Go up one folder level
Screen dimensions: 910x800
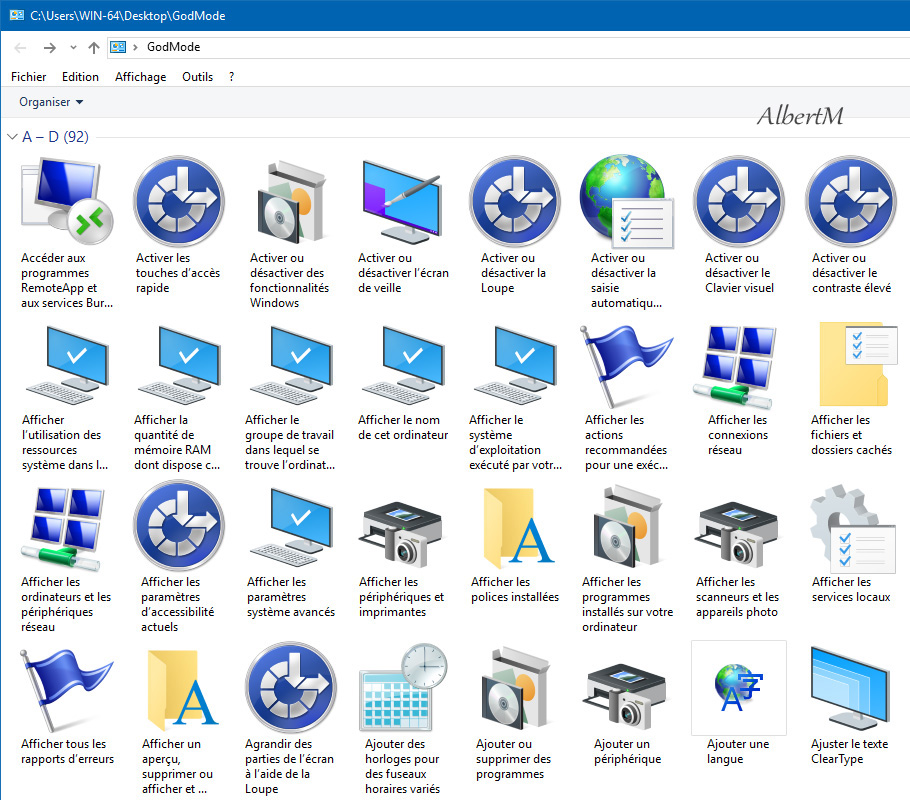click(x=93, y=48)
